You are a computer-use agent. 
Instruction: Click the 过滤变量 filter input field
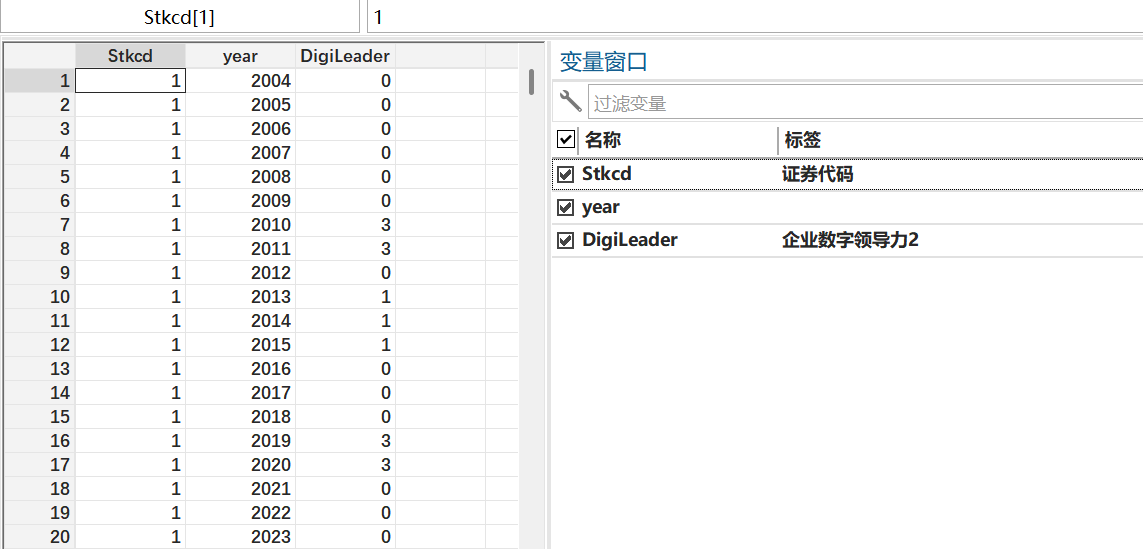(860, 102)
